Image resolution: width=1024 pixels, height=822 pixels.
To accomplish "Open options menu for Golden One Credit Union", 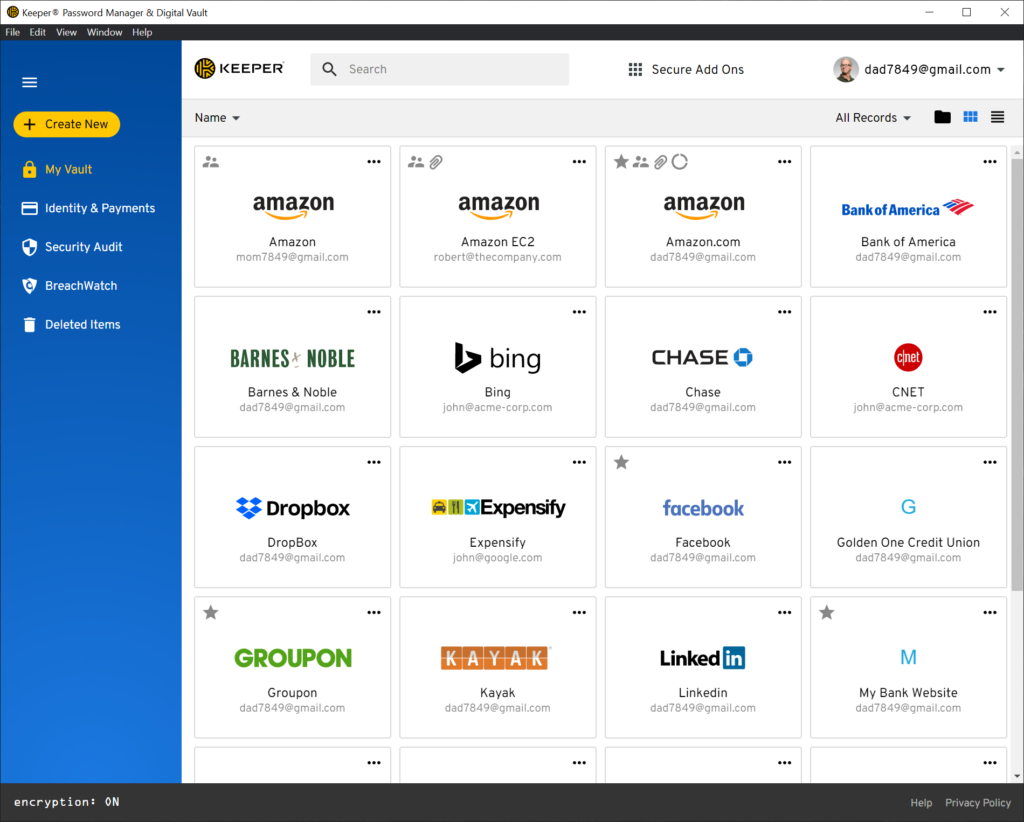I will (990, 462).
